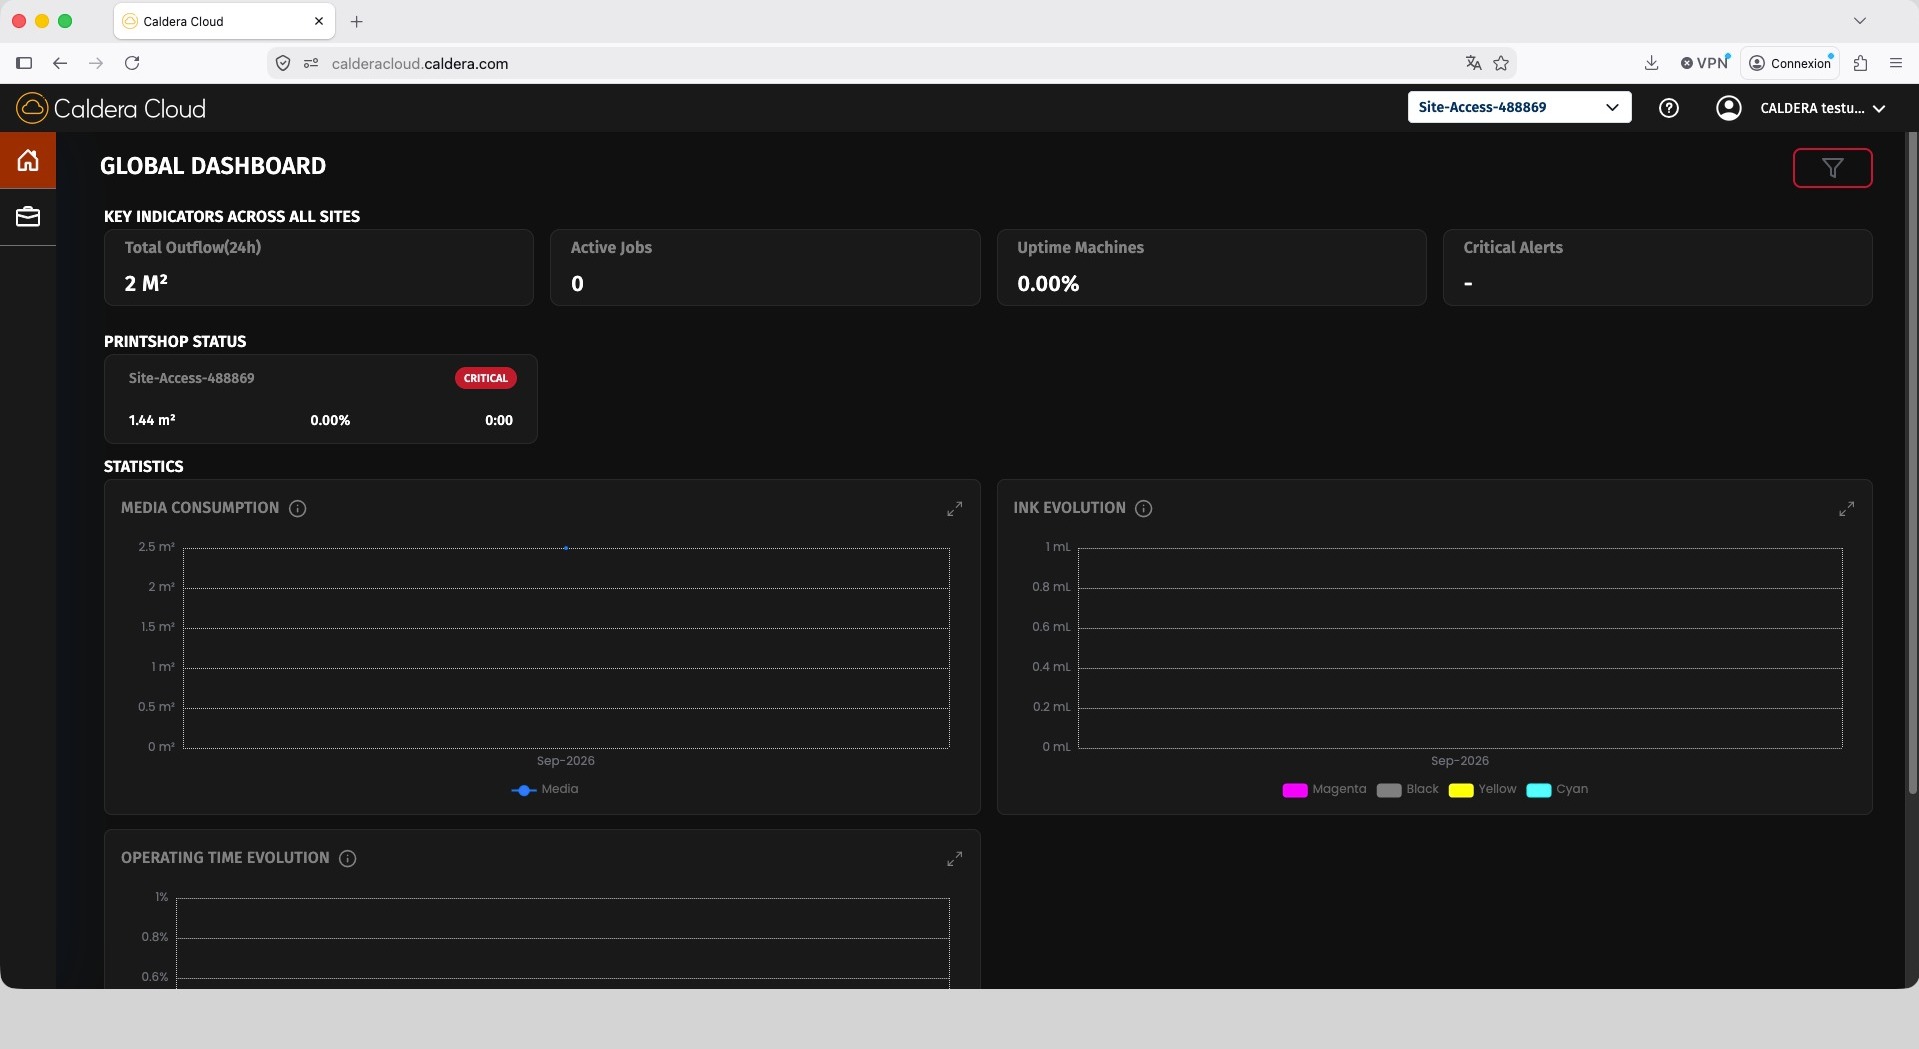
Task: Show info for Media Consumption
Action: pyautogui.click(x=297, y=509)
